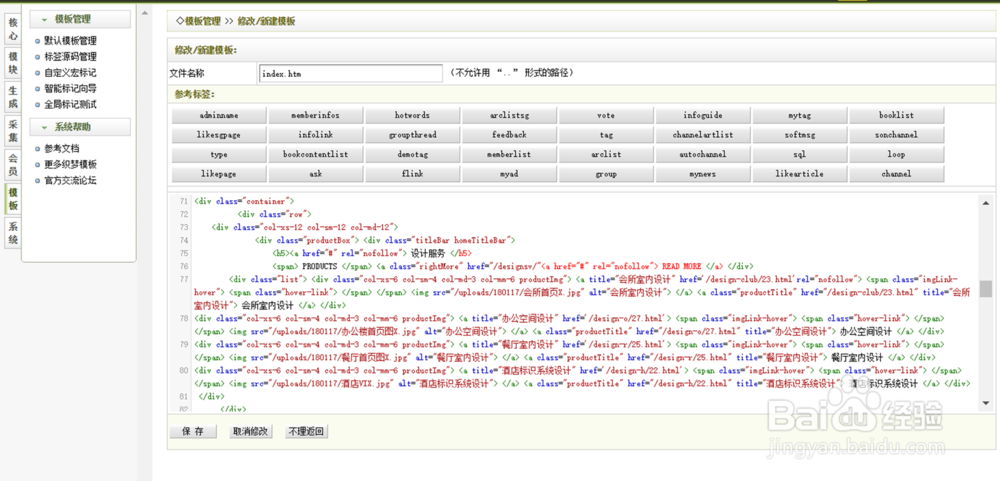Insert the sql tag
This screenshot has height=481, width=1000.
800,154
